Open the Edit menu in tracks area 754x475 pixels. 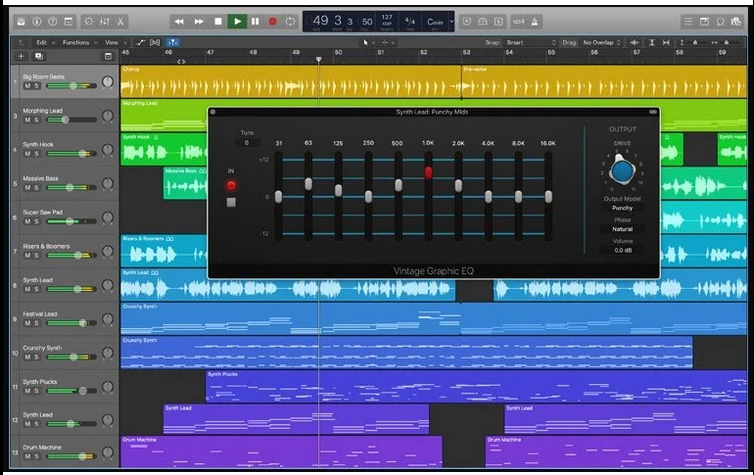point(42,42)
